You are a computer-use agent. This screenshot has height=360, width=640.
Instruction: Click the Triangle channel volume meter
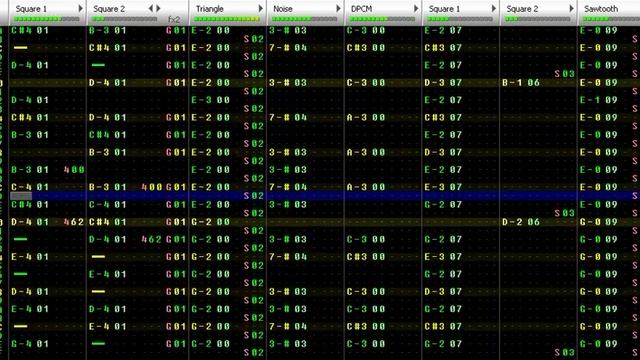pyautogui.click(x=227, y=19)
